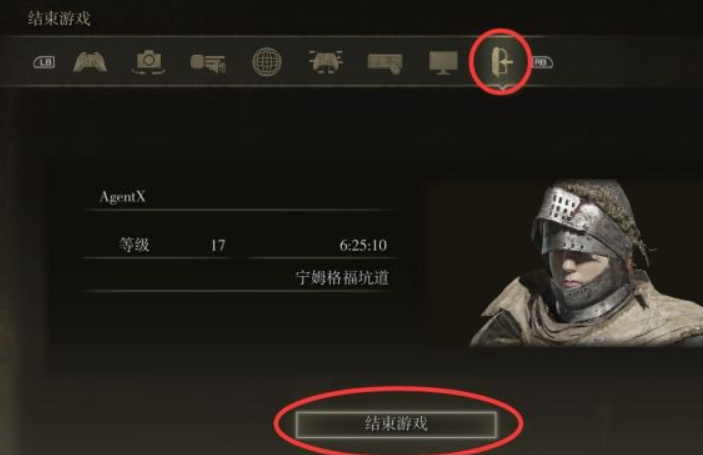Click the 结束游戏 button at the bottom
Viewport: 703px width, 455px height.
396,424
